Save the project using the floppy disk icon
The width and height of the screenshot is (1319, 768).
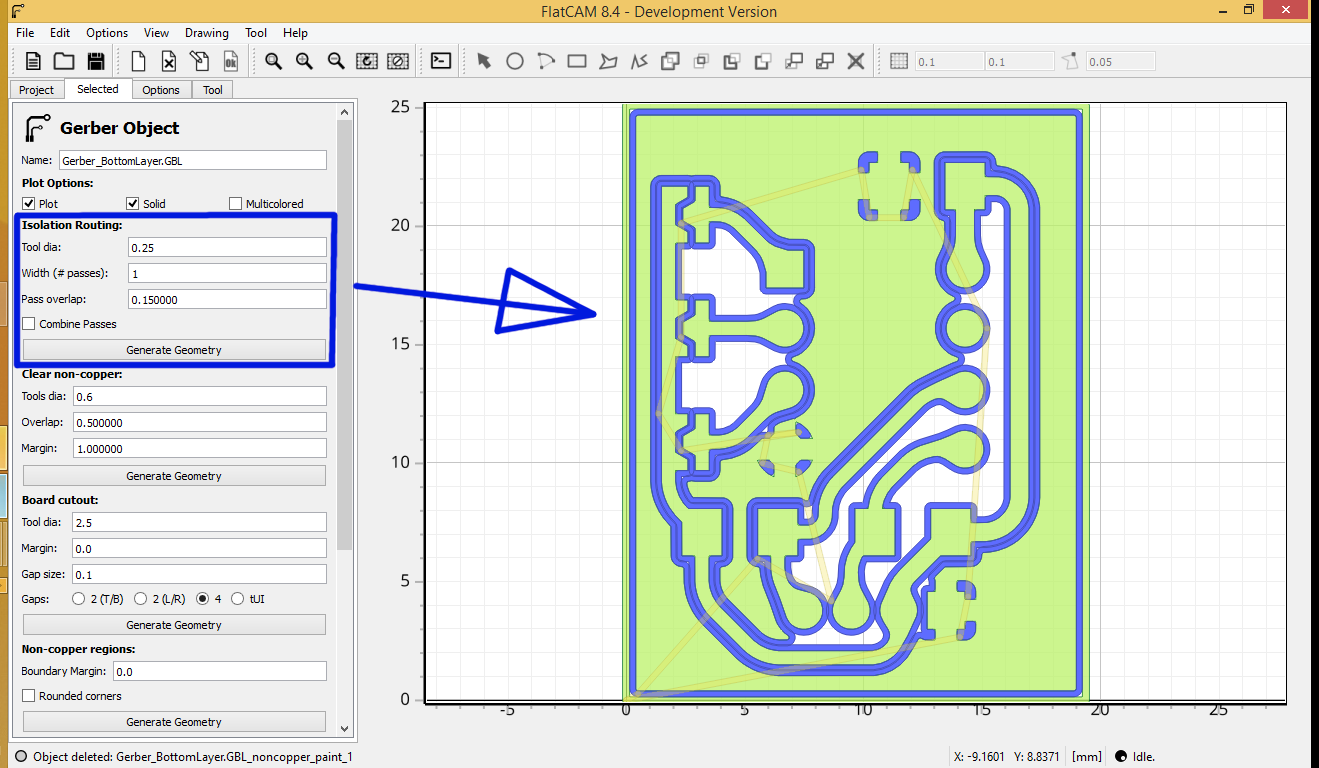pos(96,61)
